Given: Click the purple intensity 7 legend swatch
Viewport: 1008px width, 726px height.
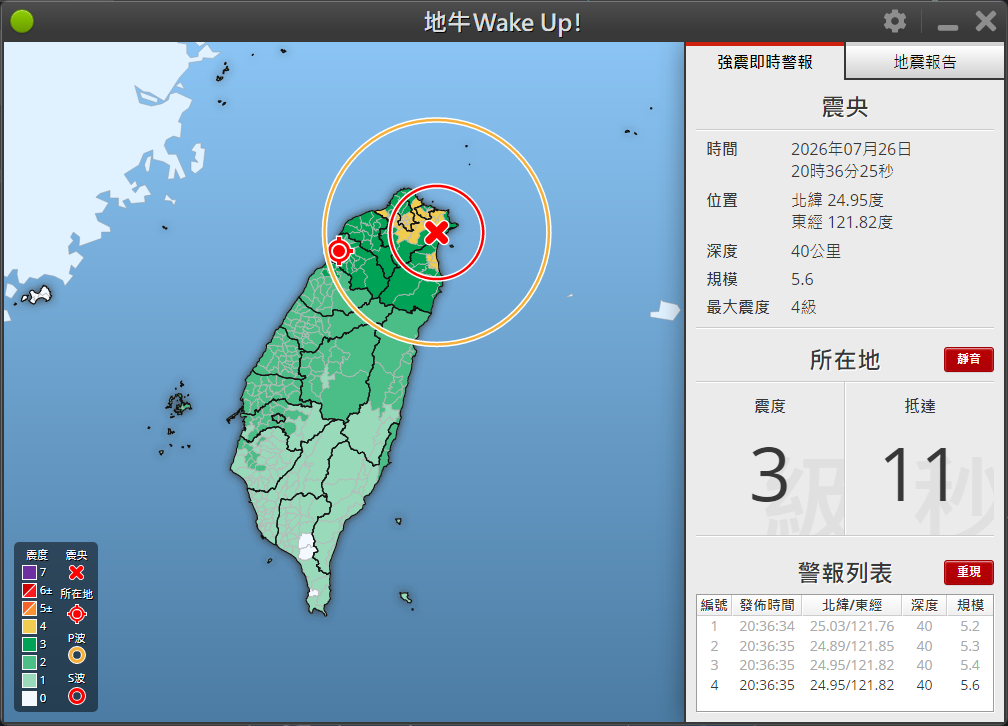Looking at the screenshot, I should click(x=29, y=572).
